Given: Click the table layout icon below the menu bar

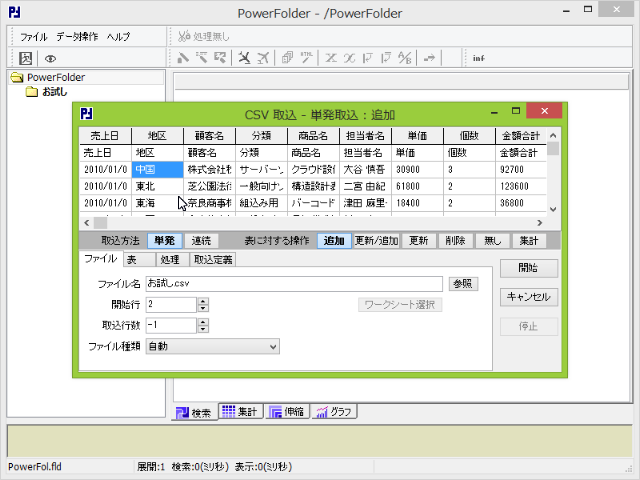Looking at the screenshot, I should pyautogui.click(x=25, y=58).
